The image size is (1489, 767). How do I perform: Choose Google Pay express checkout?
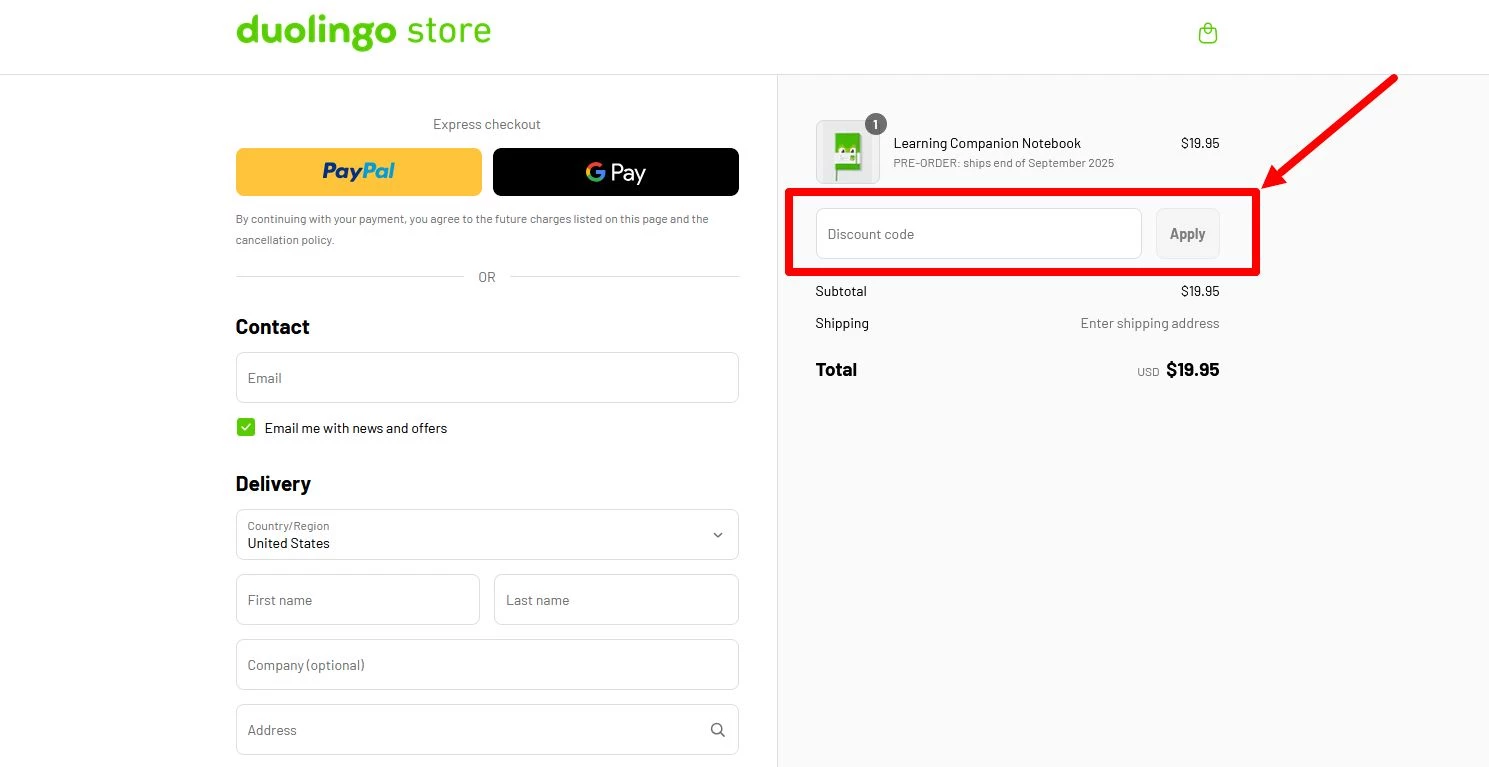(615, 172)
